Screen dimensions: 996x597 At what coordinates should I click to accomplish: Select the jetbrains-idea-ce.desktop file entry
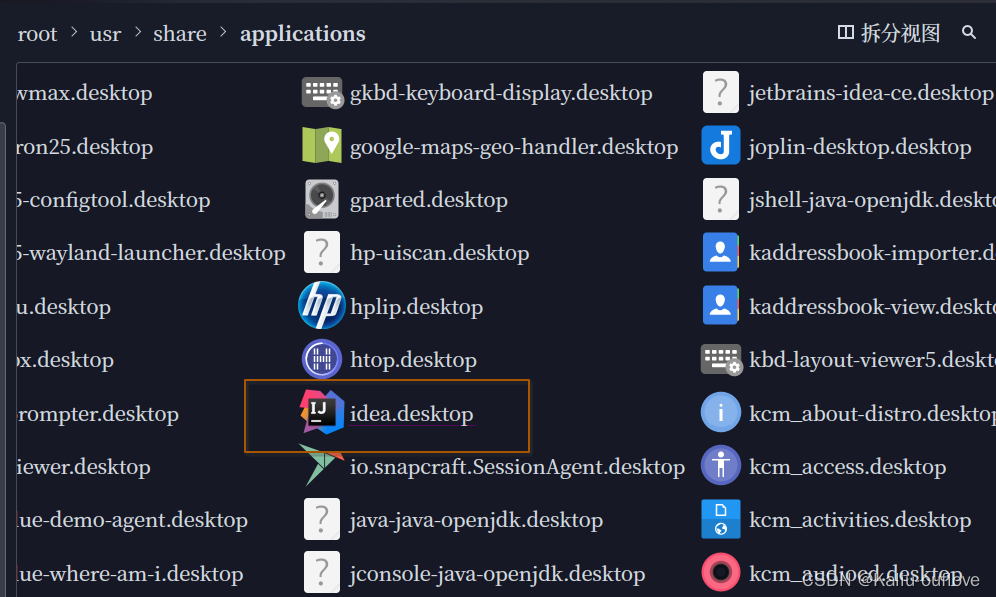(870, 93)
